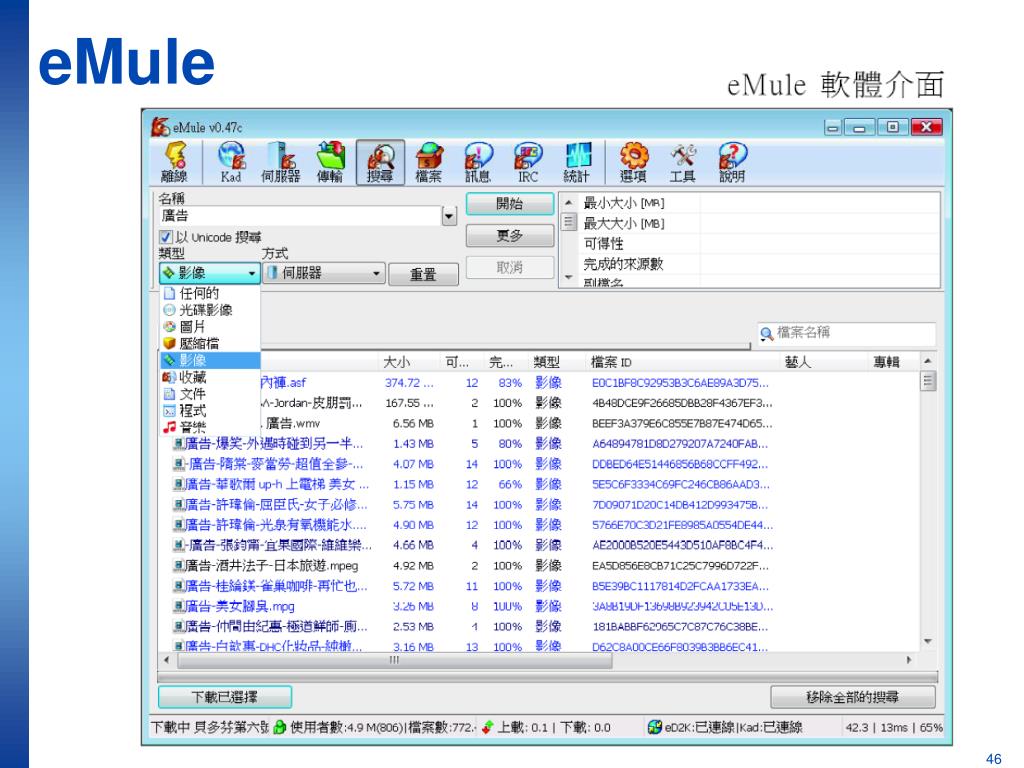Viewport: 1024px width, 768px height.
Task: Choose 程式 in the type list
Action: pos(210,411)
